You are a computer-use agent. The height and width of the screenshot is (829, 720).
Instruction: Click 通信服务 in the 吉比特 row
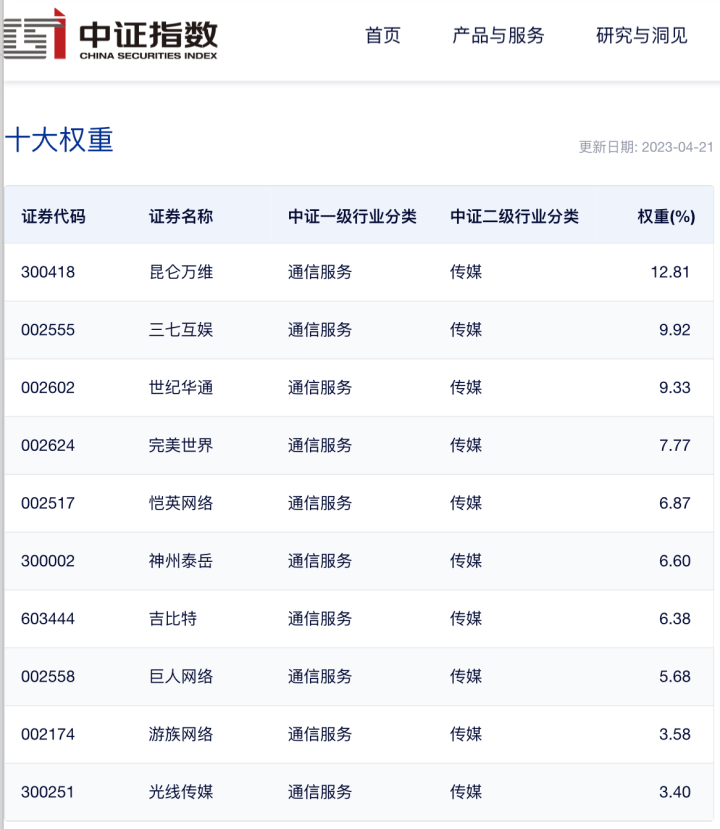(x=320, y=619)
